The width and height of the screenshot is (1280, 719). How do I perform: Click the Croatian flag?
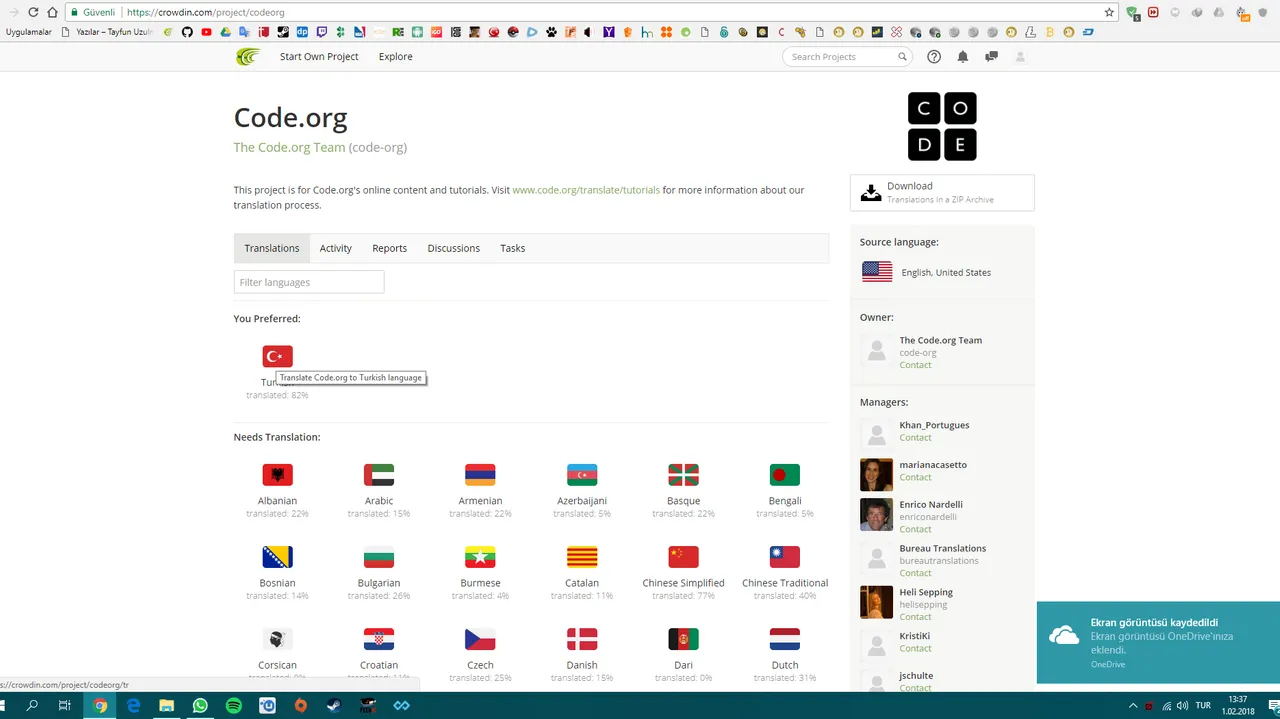coord(379,639)
